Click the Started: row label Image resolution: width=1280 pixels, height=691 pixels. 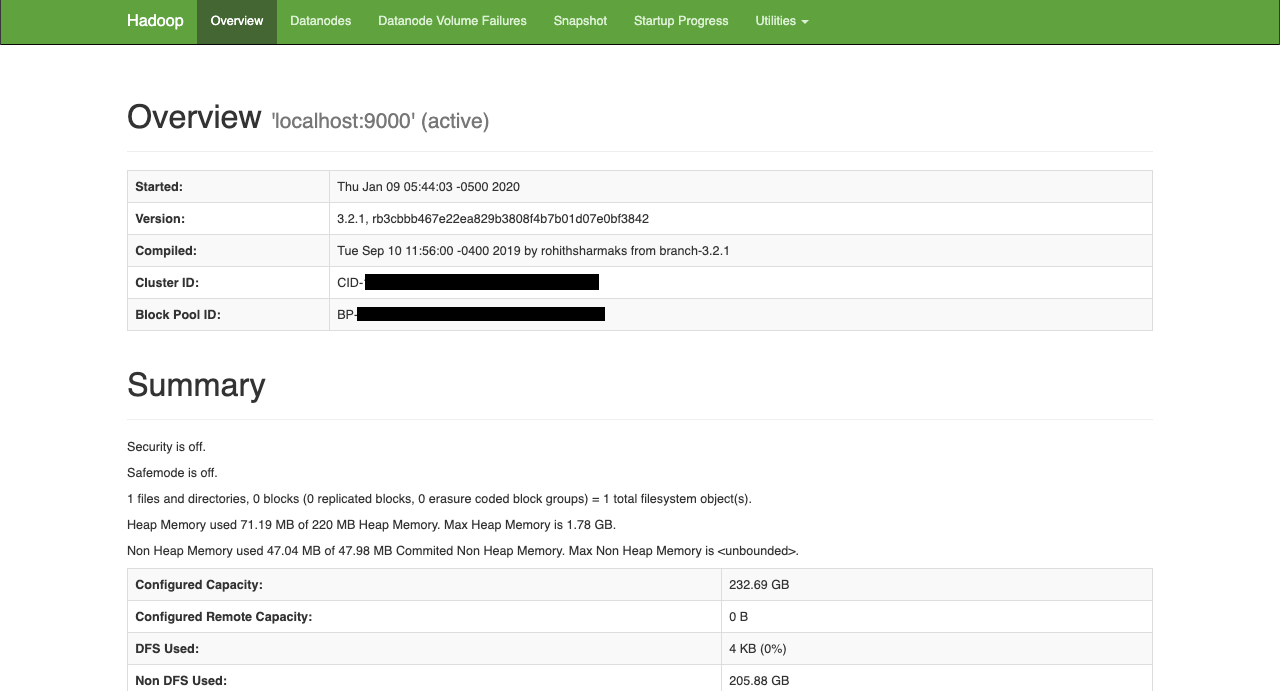click(x=159, y=187)
